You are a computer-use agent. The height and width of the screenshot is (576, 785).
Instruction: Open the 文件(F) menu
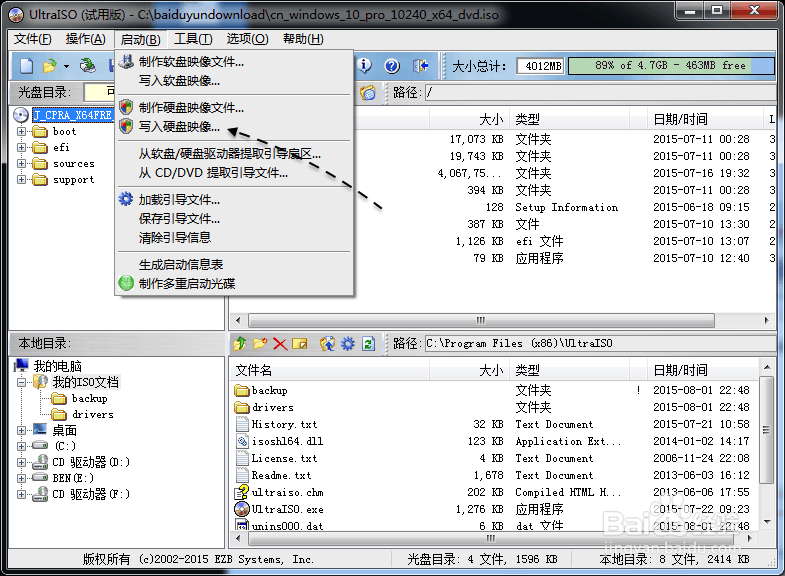(33, 39)
